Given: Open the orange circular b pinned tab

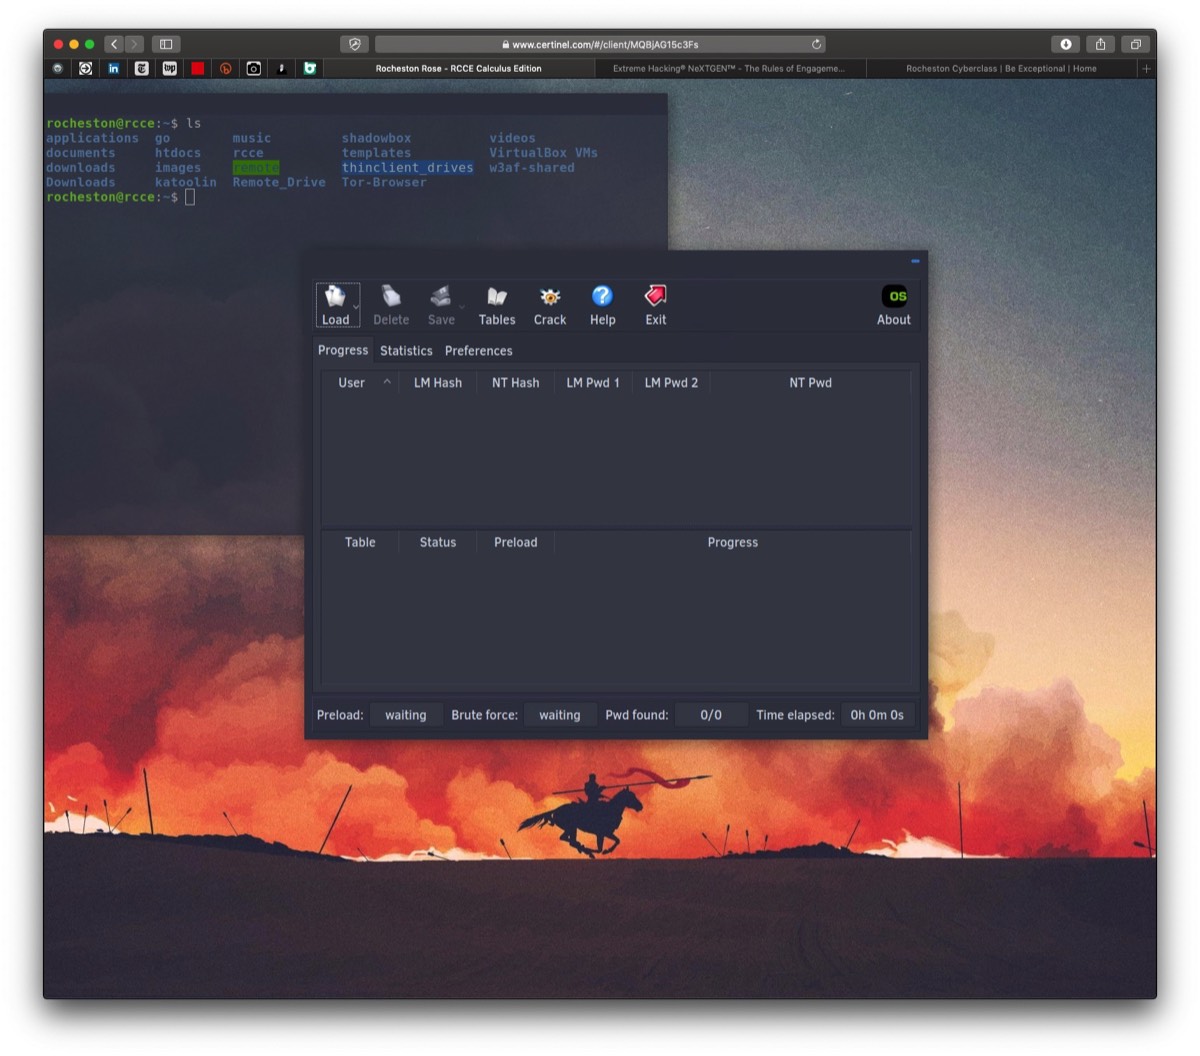Looking at the screenshot, I should click(226, 68).
